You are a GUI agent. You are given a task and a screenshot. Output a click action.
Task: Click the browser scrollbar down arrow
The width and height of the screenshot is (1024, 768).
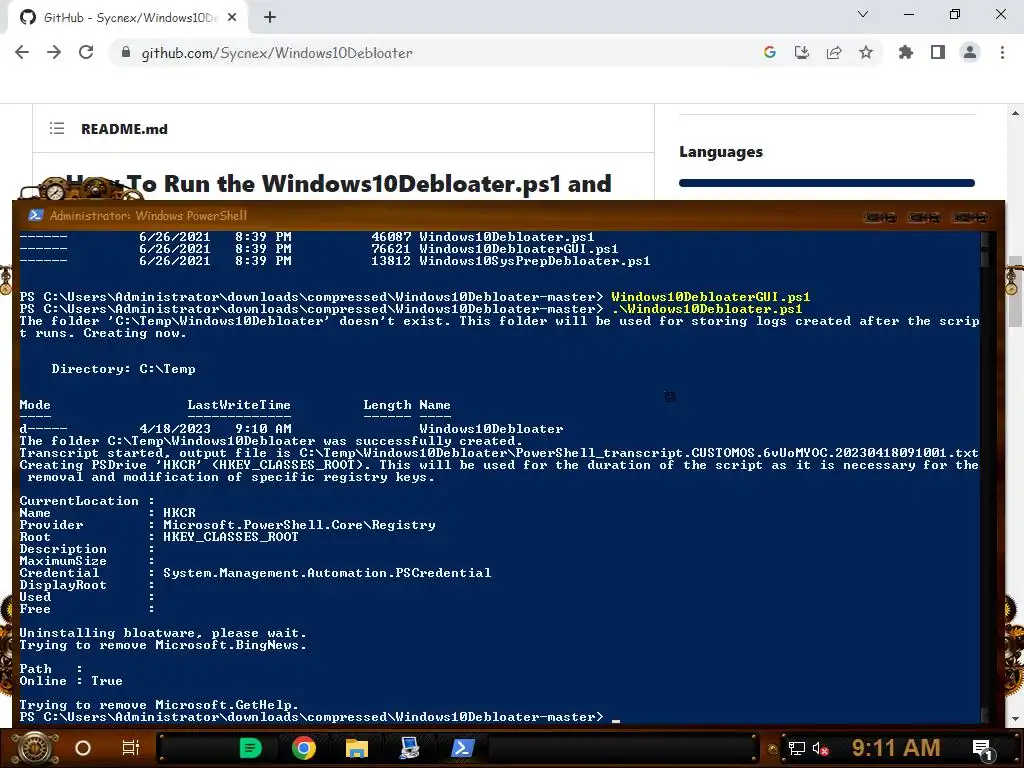tap(1015, 720)
